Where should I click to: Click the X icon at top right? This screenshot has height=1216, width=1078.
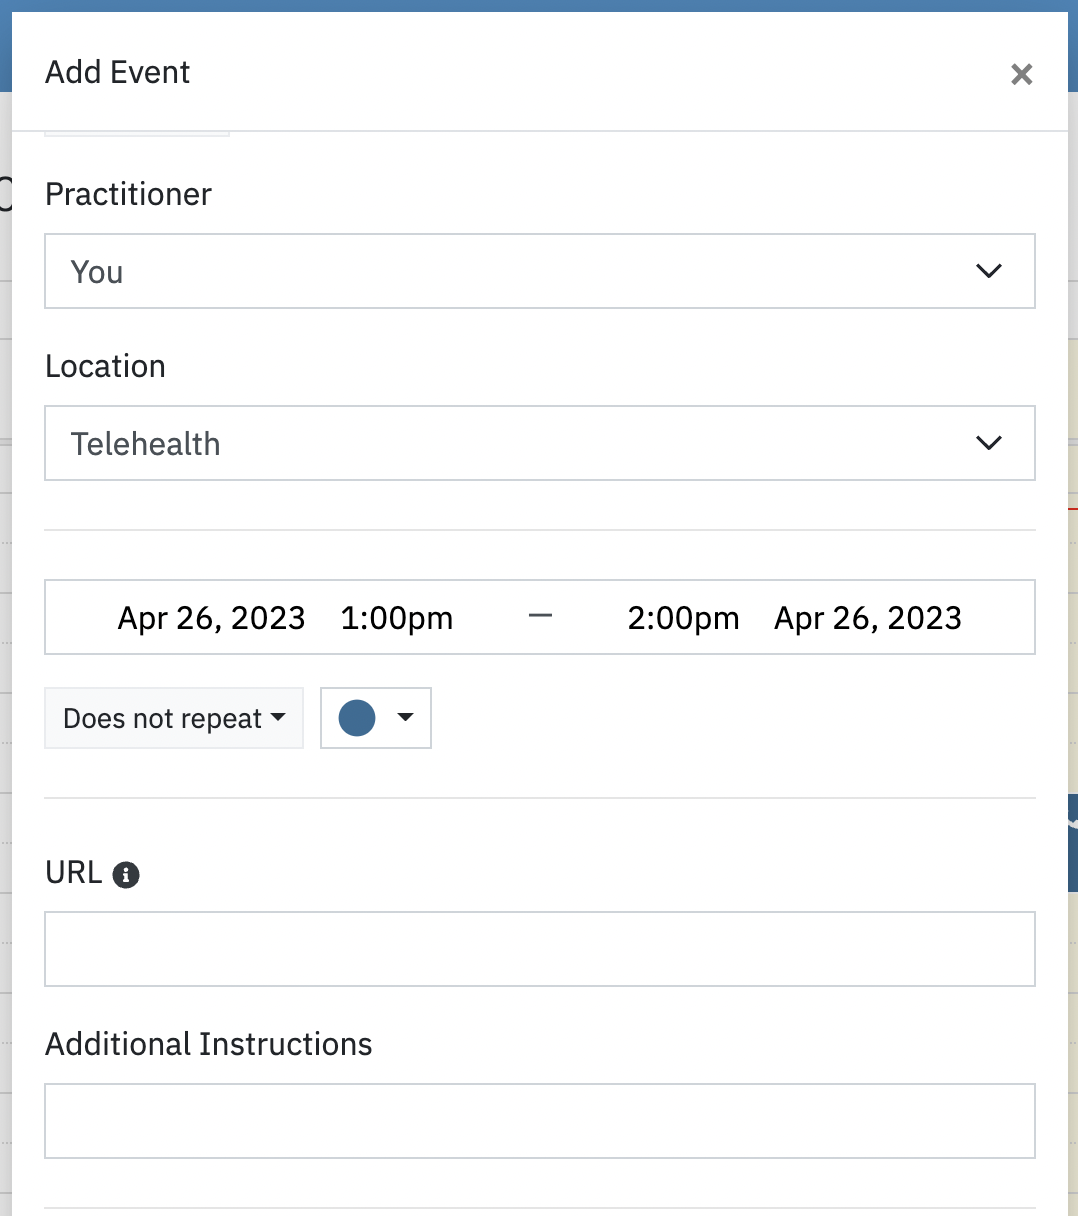1021,74
